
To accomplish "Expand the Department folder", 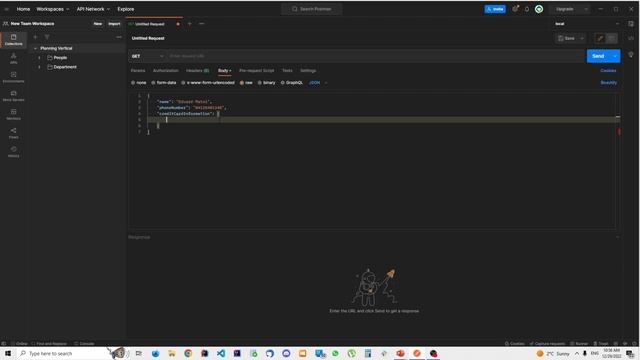I will click(x=40, y=67).
